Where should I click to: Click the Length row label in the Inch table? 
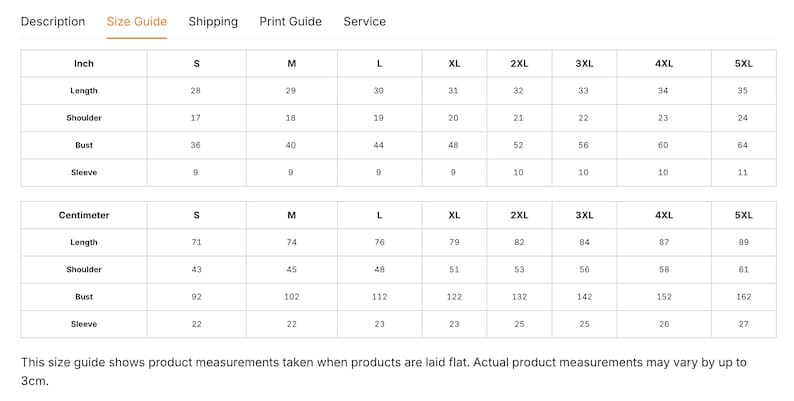[84, 91]
